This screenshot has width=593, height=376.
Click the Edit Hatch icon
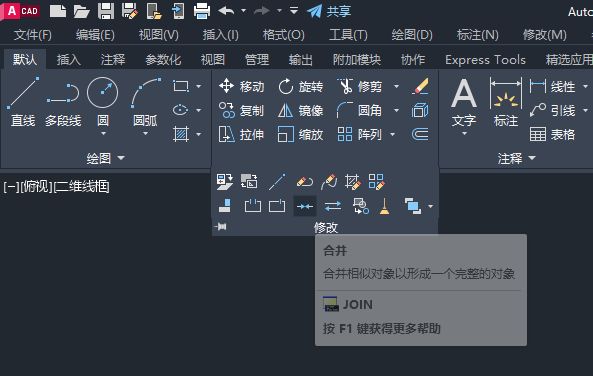[x=353, y=182]
